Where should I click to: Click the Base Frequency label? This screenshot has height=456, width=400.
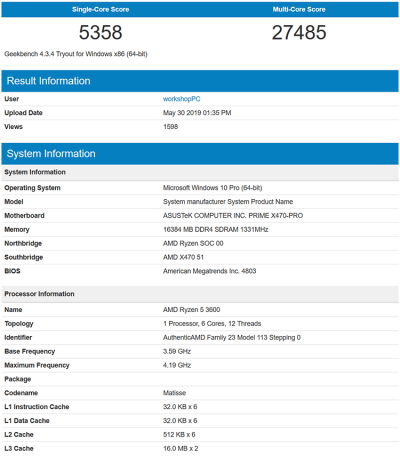(x=30, y=351)
